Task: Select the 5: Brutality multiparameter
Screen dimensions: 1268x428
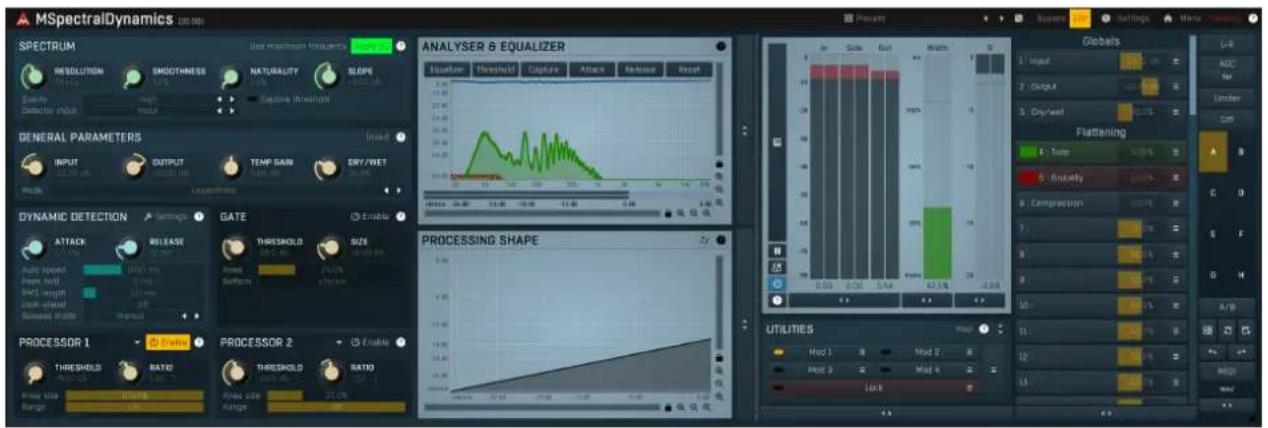Action: [1100, 177]
